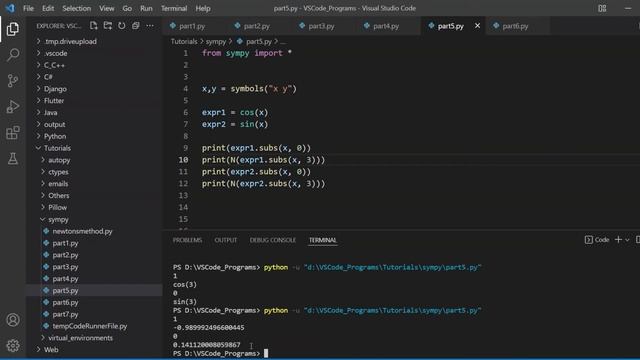Viewport: 640px width, 360px height.
Task: Select the Terminal panel tab
Action: point(322,240)
